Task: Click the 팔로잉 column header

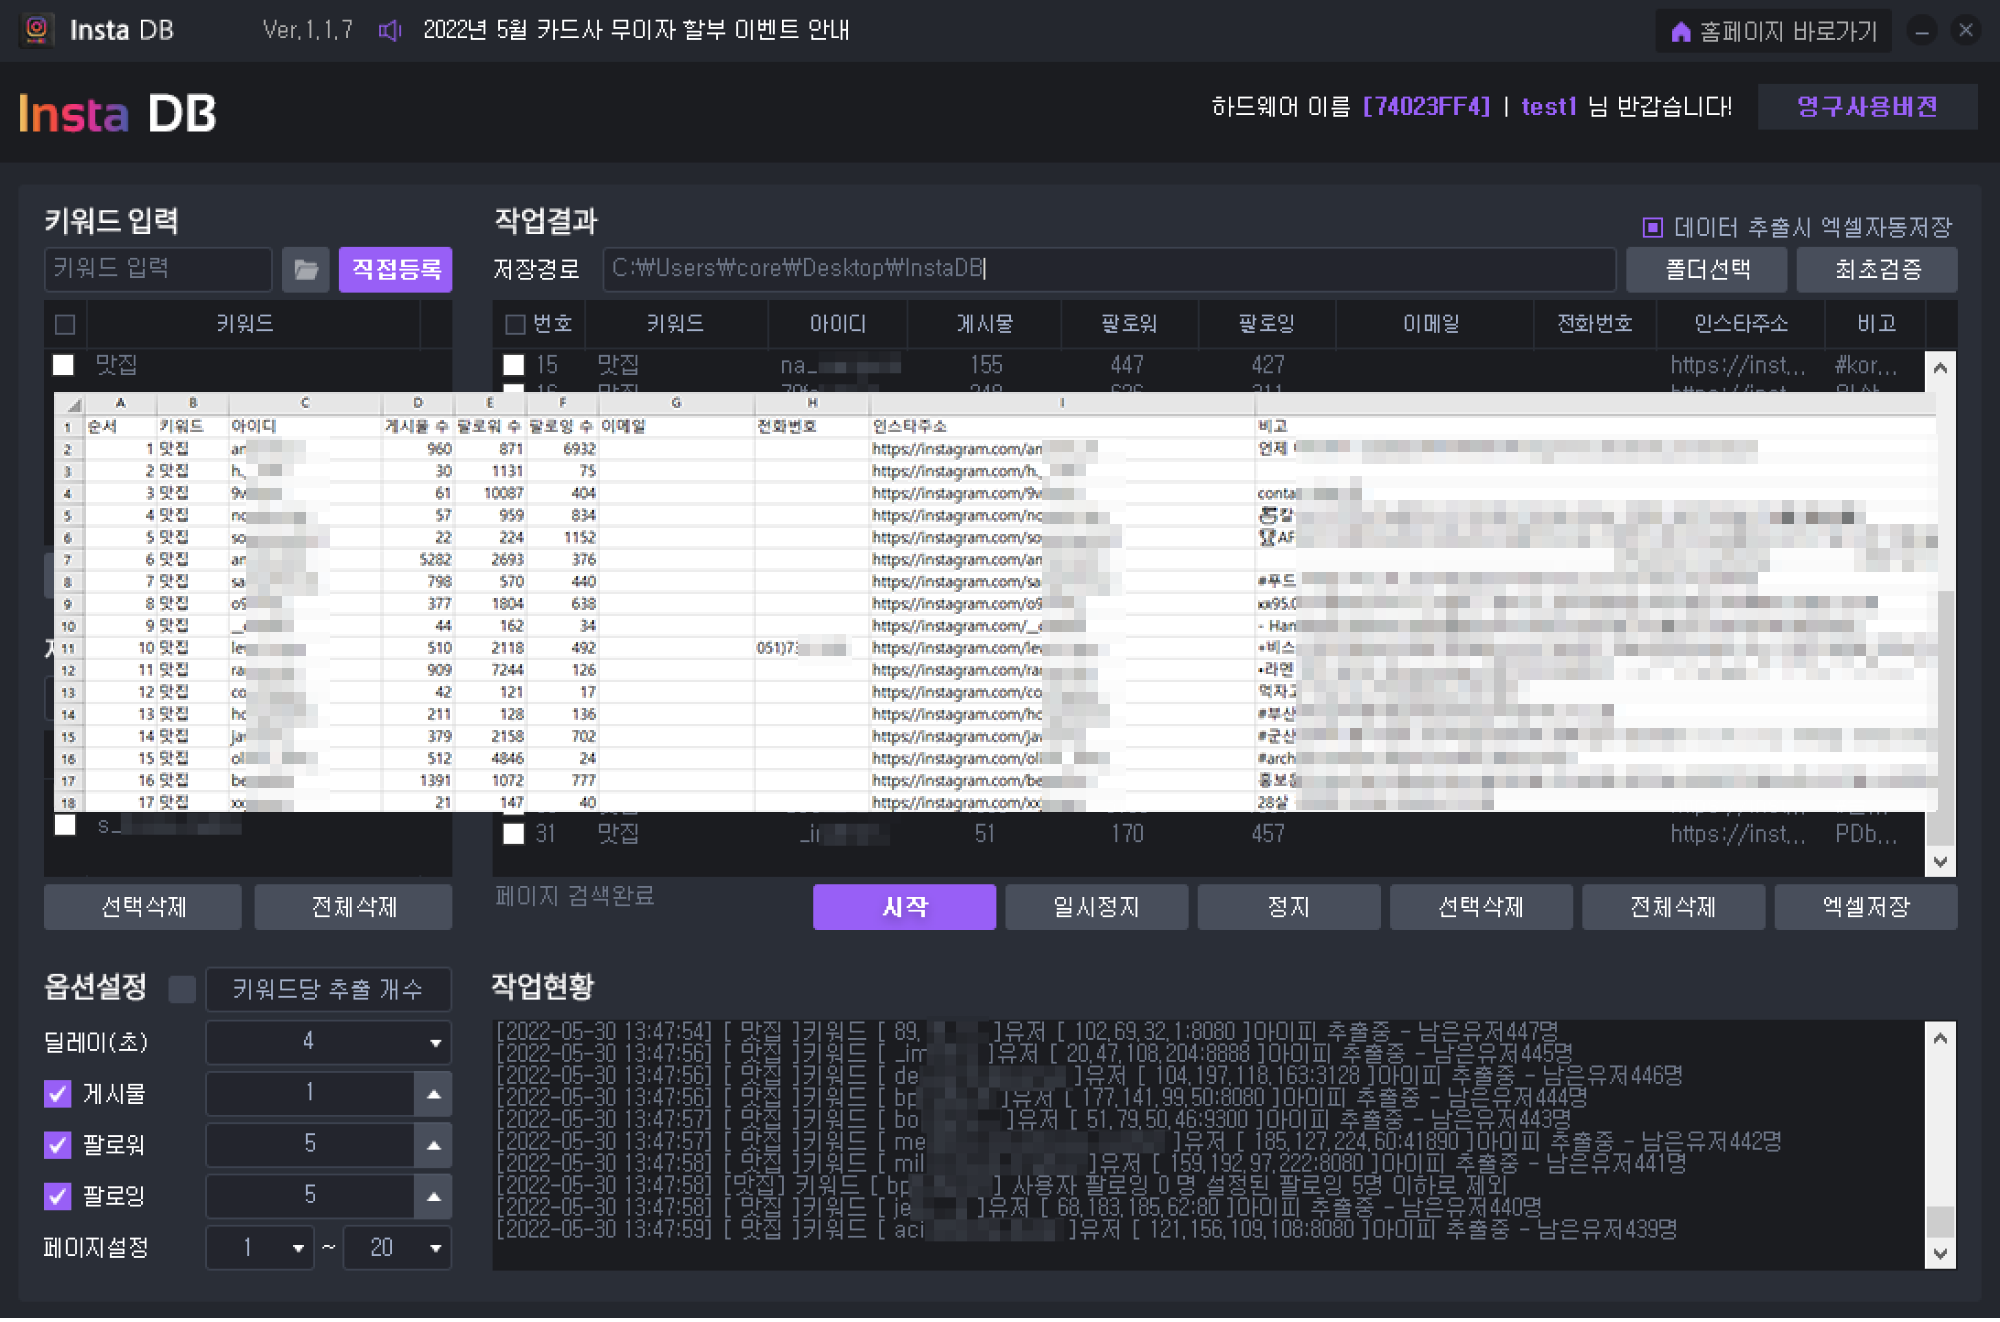Action: (x=1267, y=324)
